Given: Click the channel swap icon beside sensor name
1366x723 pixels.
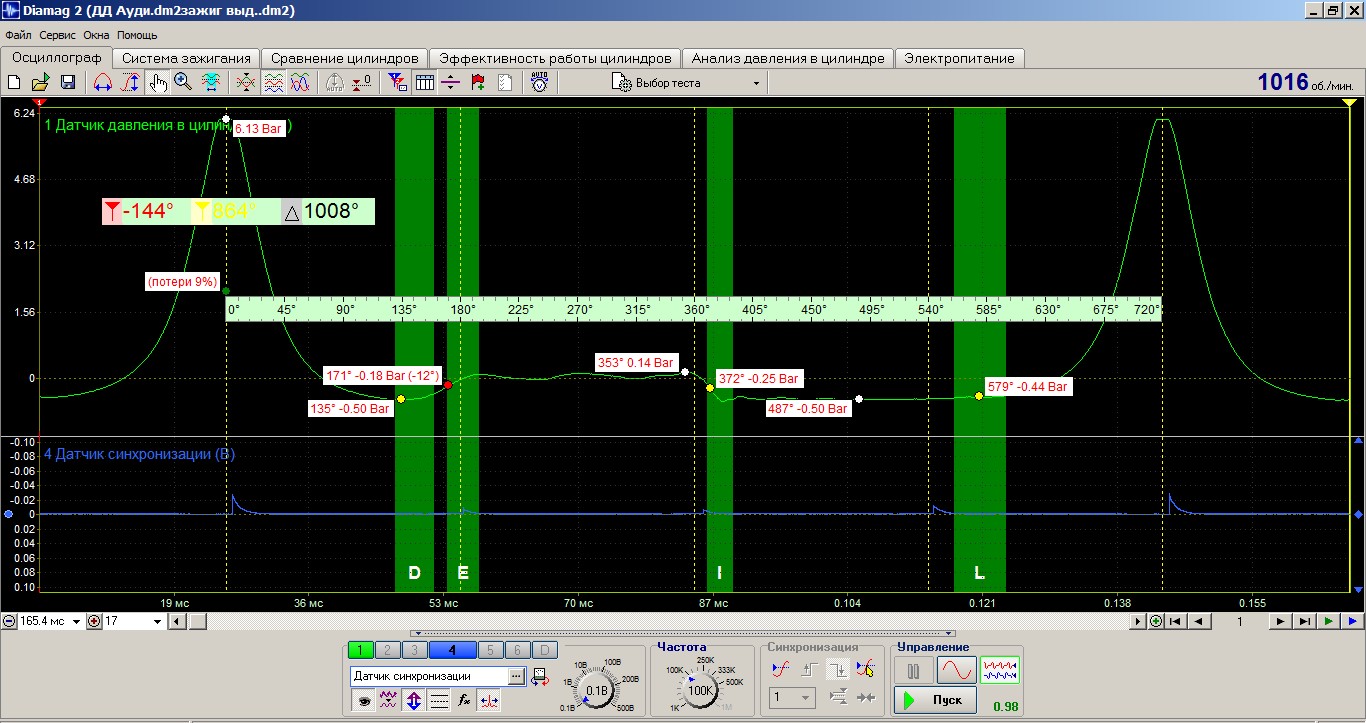Looking at the screenshot, I should coord(539,677).
